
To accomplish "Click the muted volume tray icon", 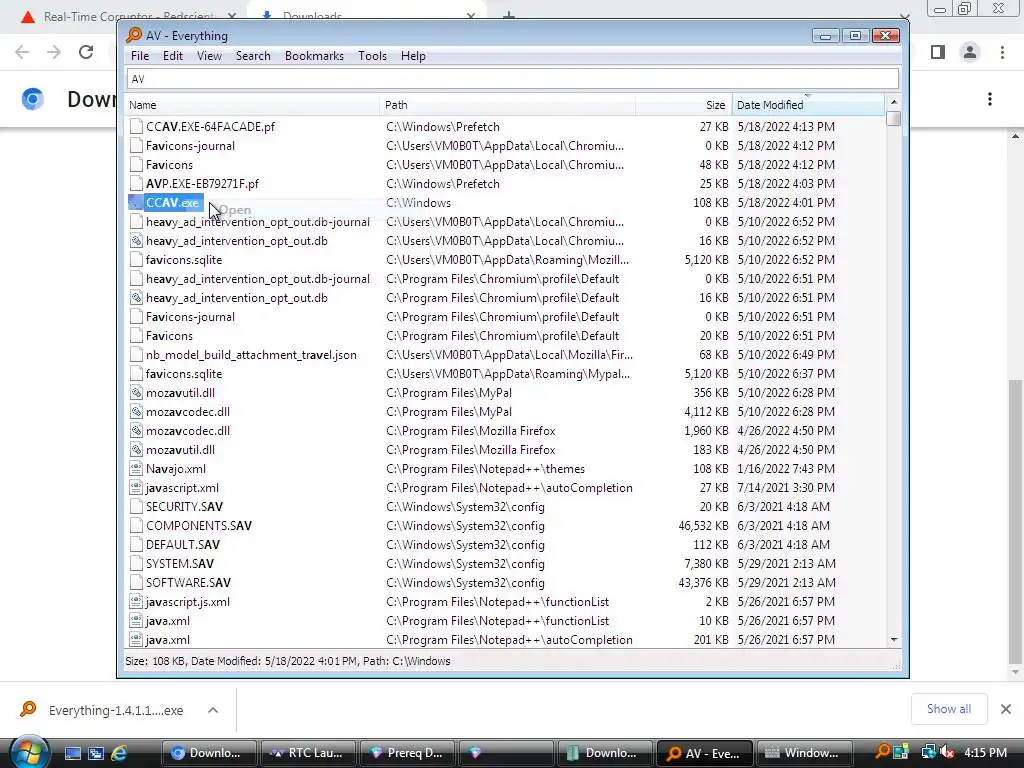I will [x=946, y=752].
